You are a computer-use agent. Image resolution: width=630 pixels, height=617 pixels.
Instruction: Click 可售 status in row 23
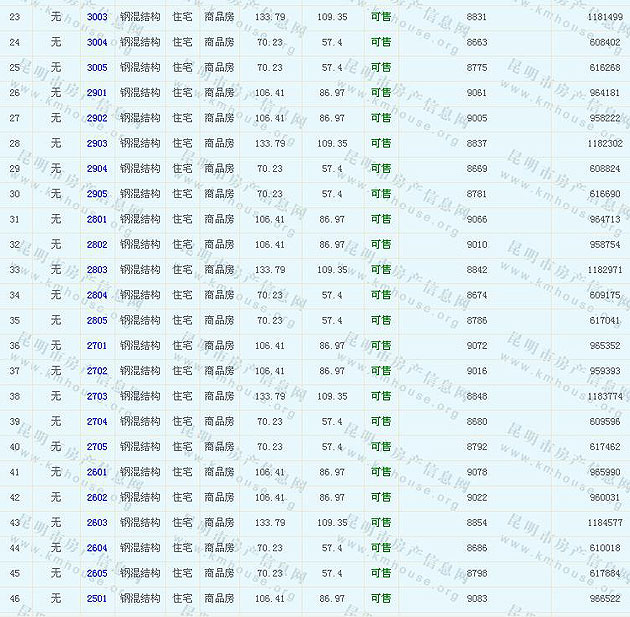tap(381, 17)
